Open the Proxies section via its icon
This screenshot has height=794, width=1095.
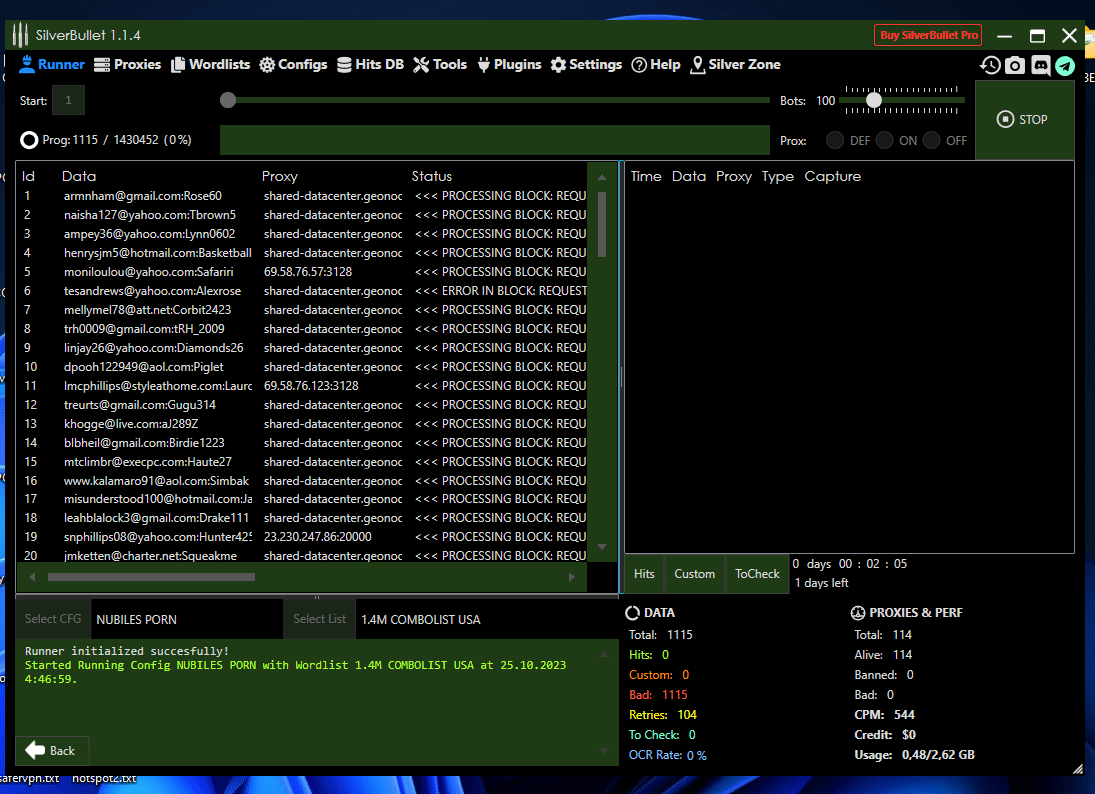102,65
